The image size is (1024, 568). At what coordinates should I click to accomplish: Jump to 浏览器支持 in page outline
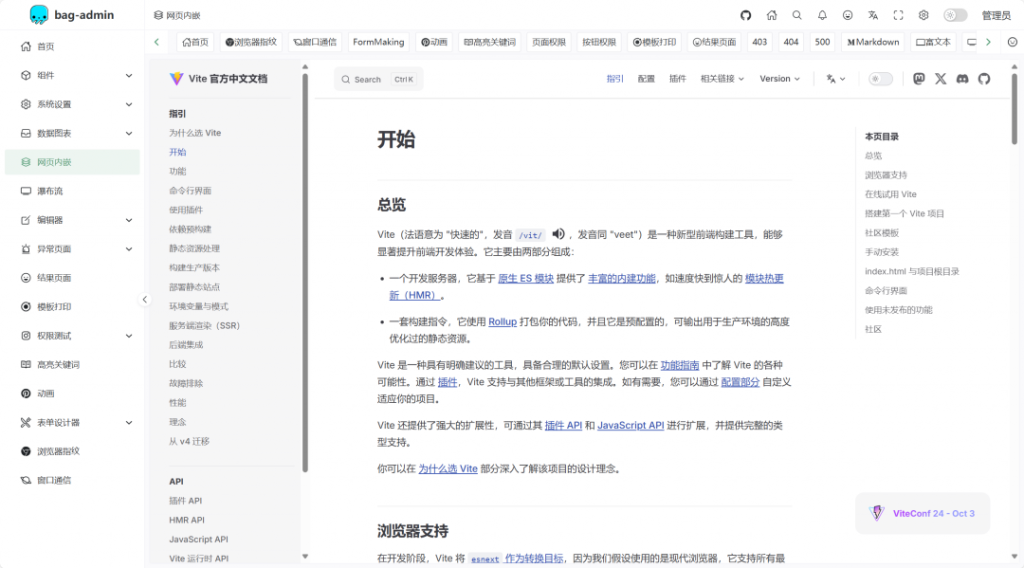[886, 175]
